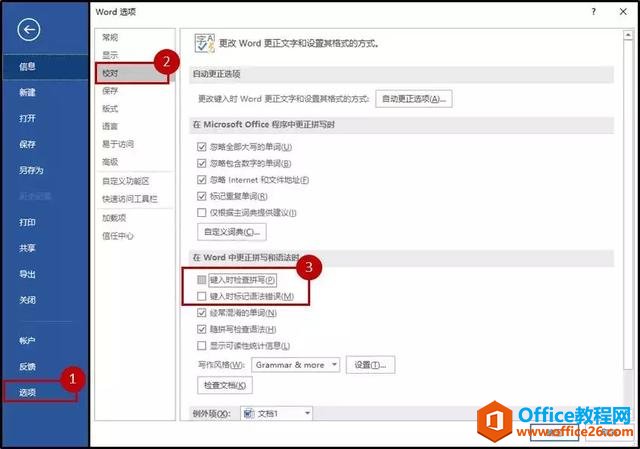Select 信任中心 category in options list

(x=118, y=236)
